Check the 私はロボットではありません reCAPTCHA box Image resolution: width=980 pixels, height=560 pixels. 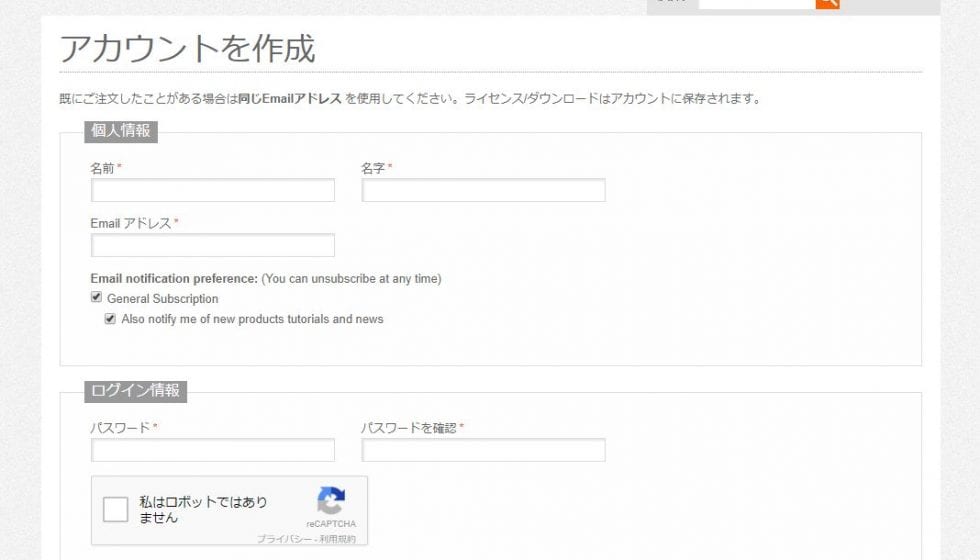(x=116, y=509)
